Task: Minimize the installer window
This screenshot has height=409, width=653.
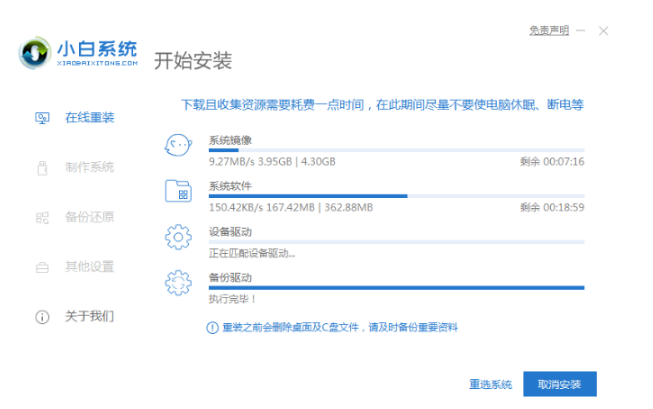Action: tap(581, 31)
